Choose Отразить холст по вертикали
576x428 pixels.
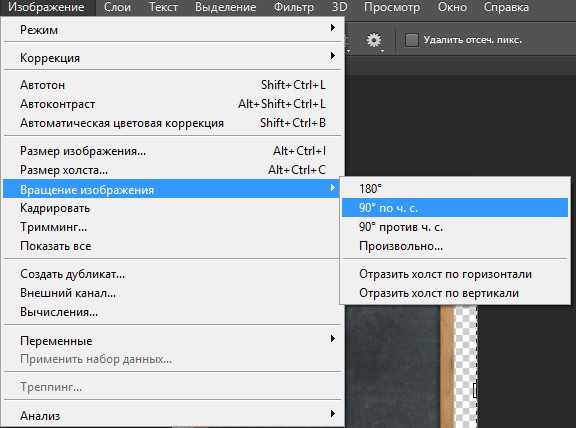pos(455,293)
